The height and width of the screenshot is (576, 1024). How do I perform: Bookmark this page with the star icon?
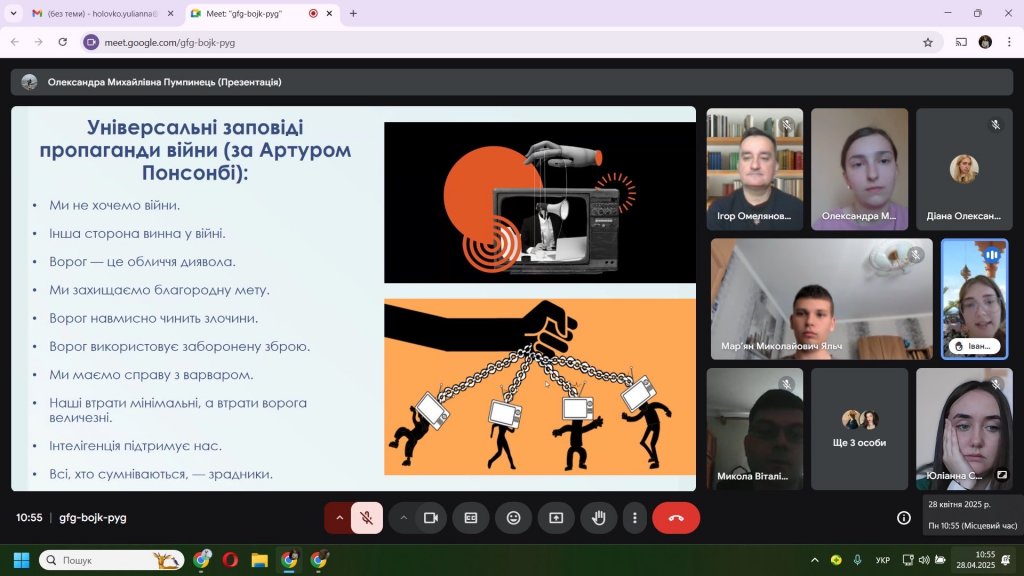point(927,42)
